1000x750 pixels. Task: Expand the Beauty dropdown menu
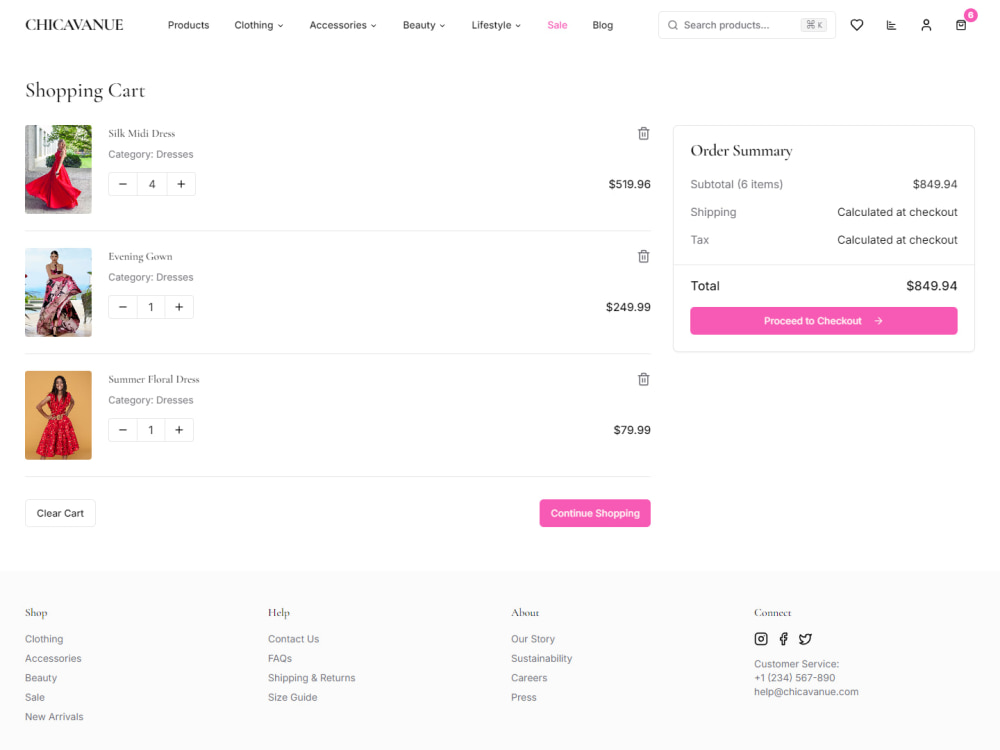click(424, 25)
